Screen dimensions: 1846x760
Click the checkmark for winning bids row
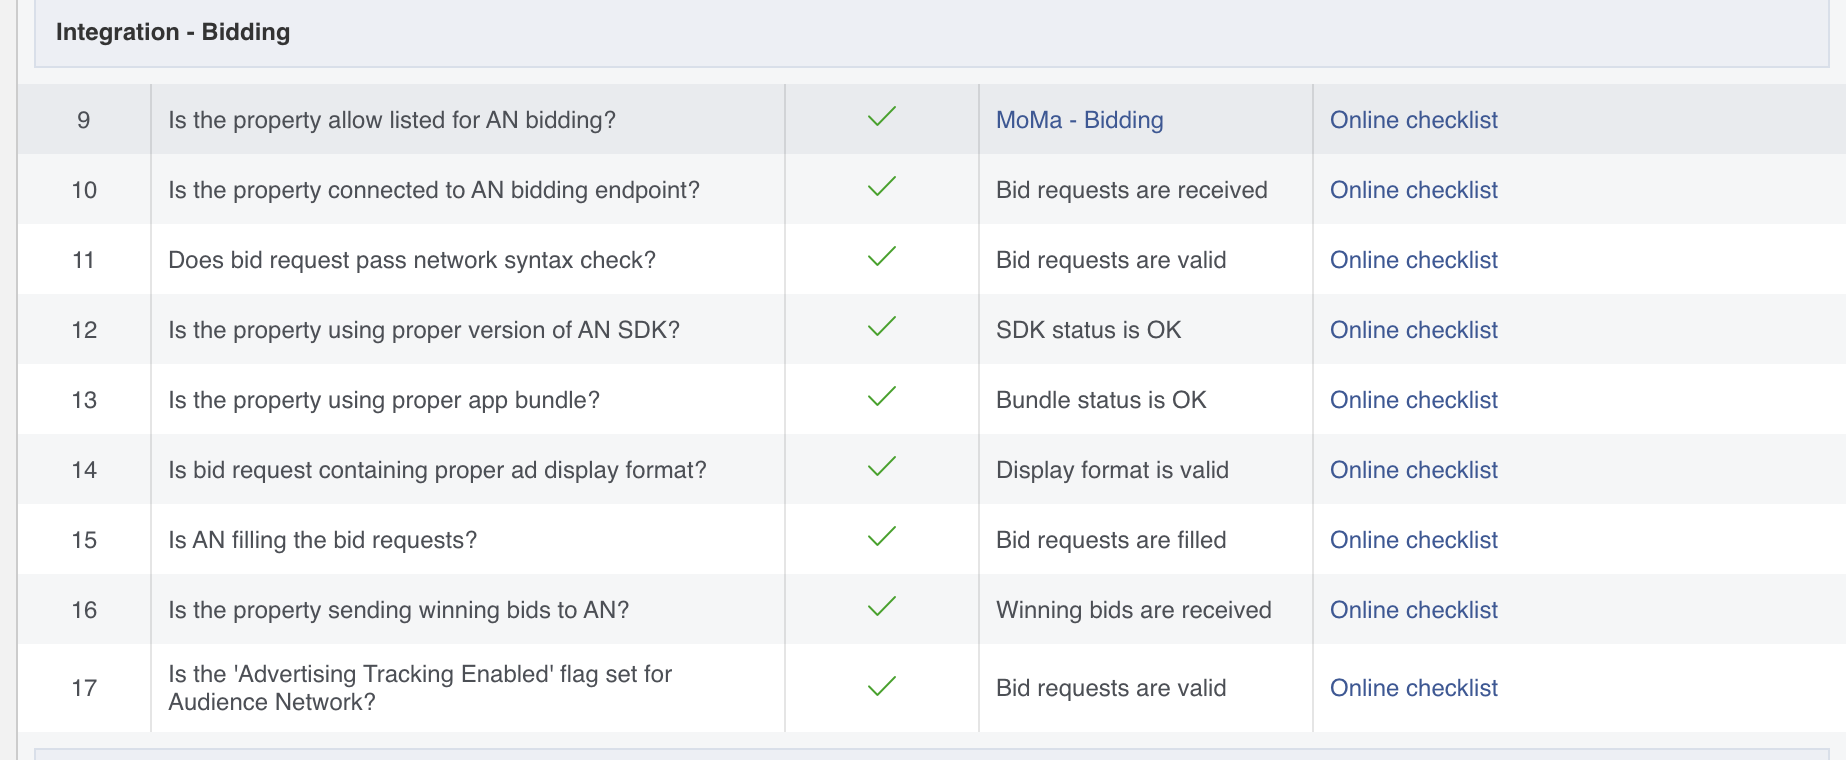coord(881,608)
